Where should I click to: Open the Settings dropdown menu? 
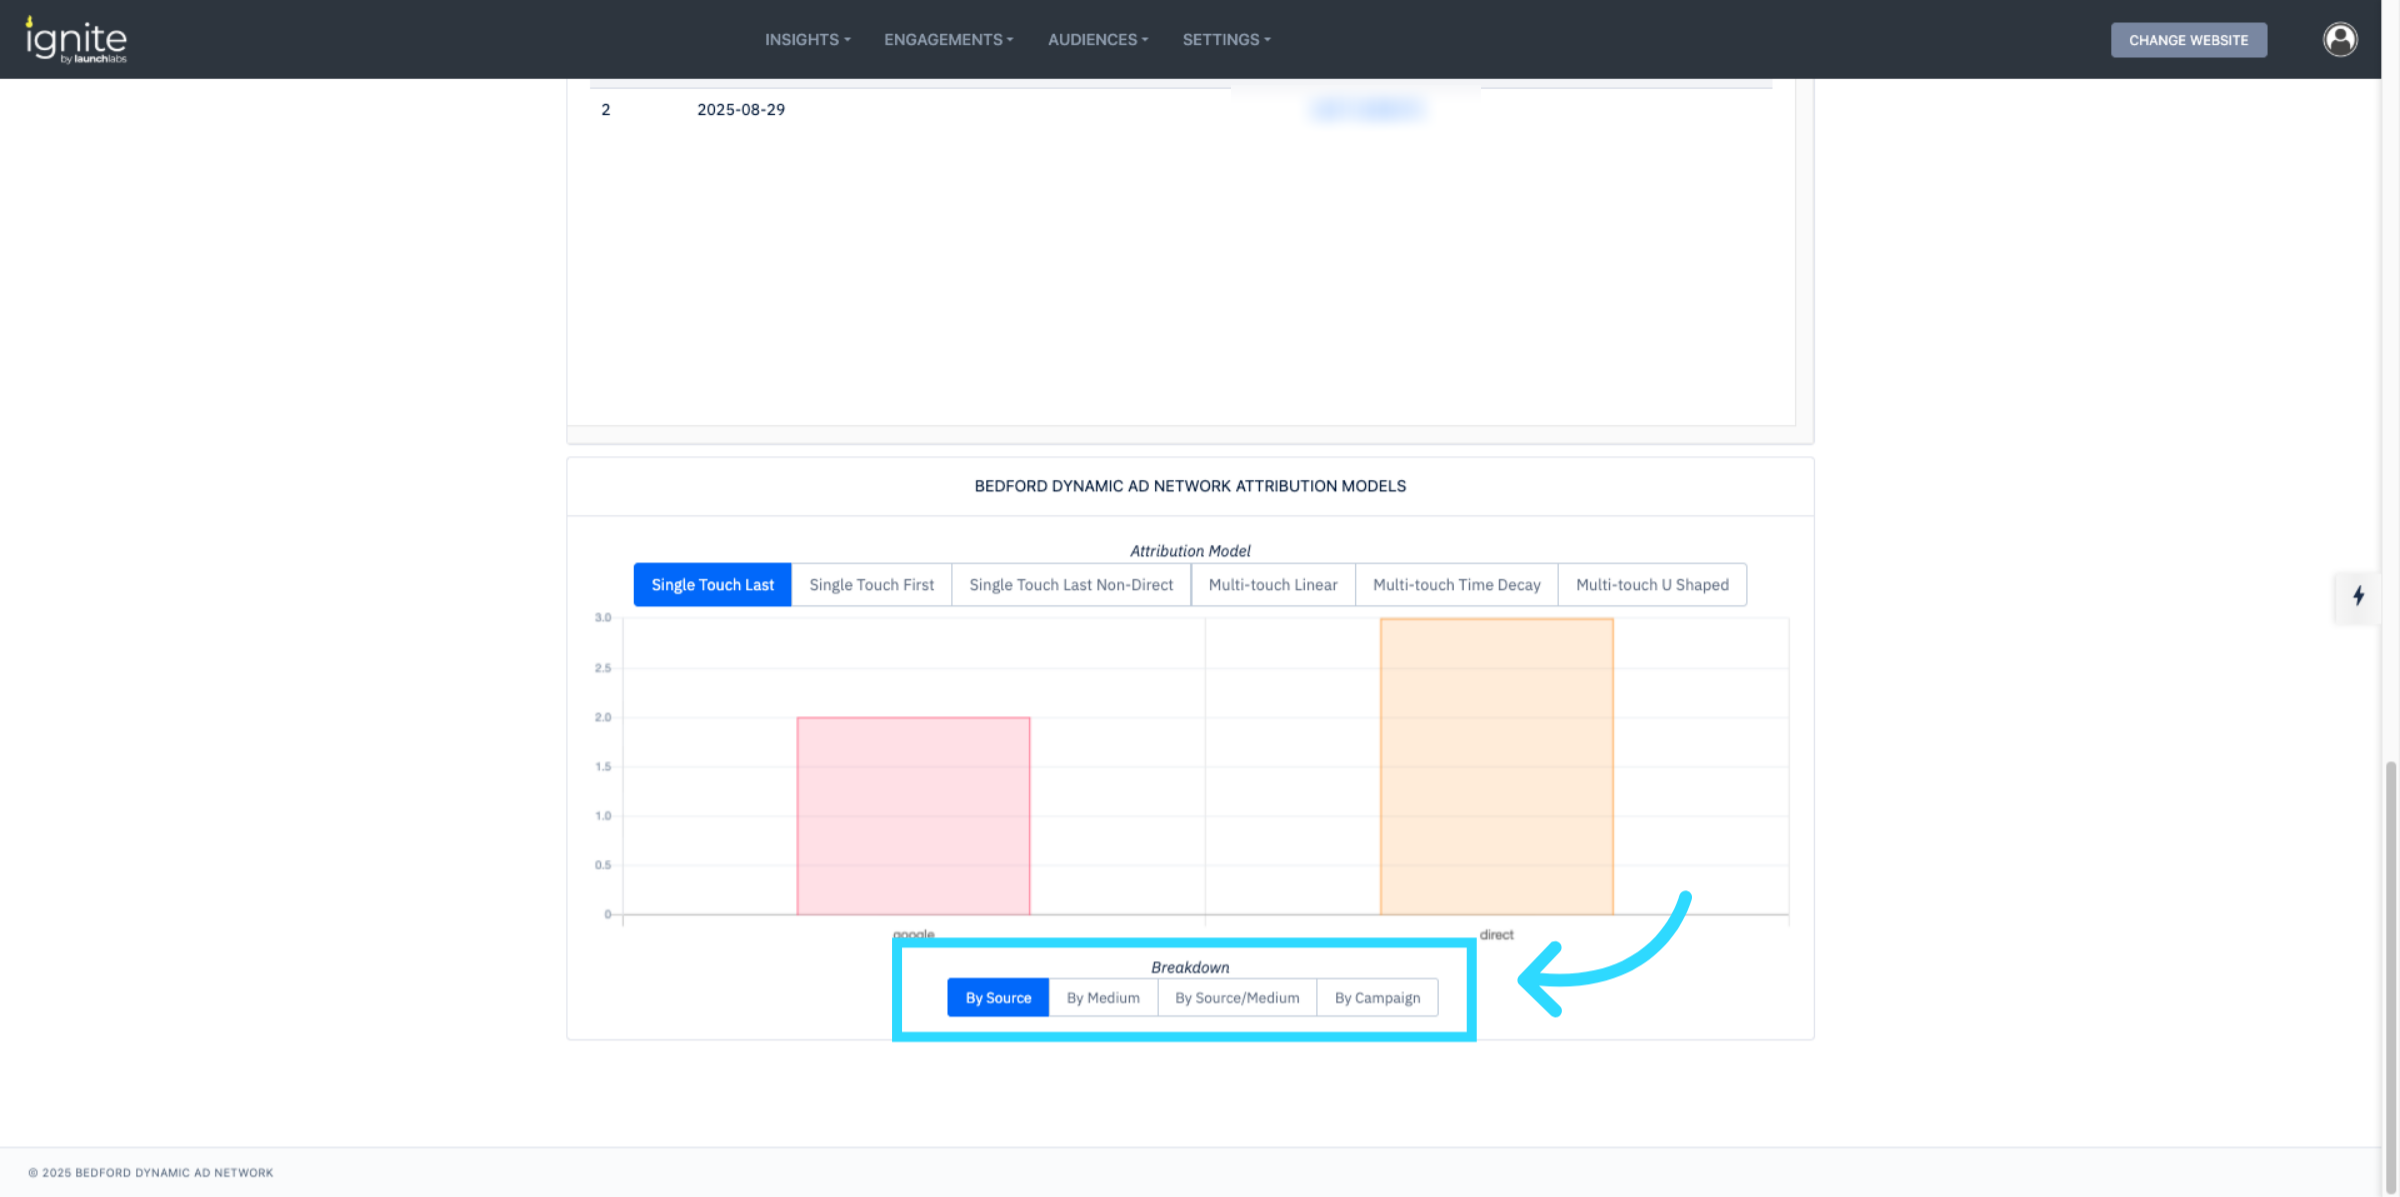[1226, 40]
